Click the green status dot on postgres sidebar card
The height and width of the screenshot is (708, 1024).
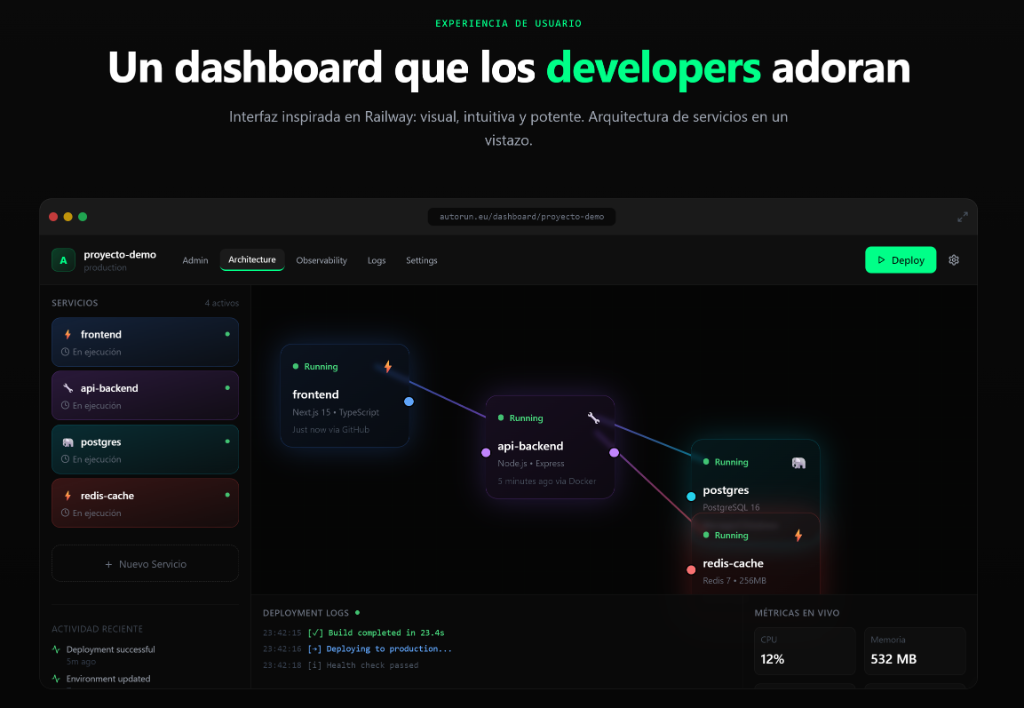pos(227,441)
